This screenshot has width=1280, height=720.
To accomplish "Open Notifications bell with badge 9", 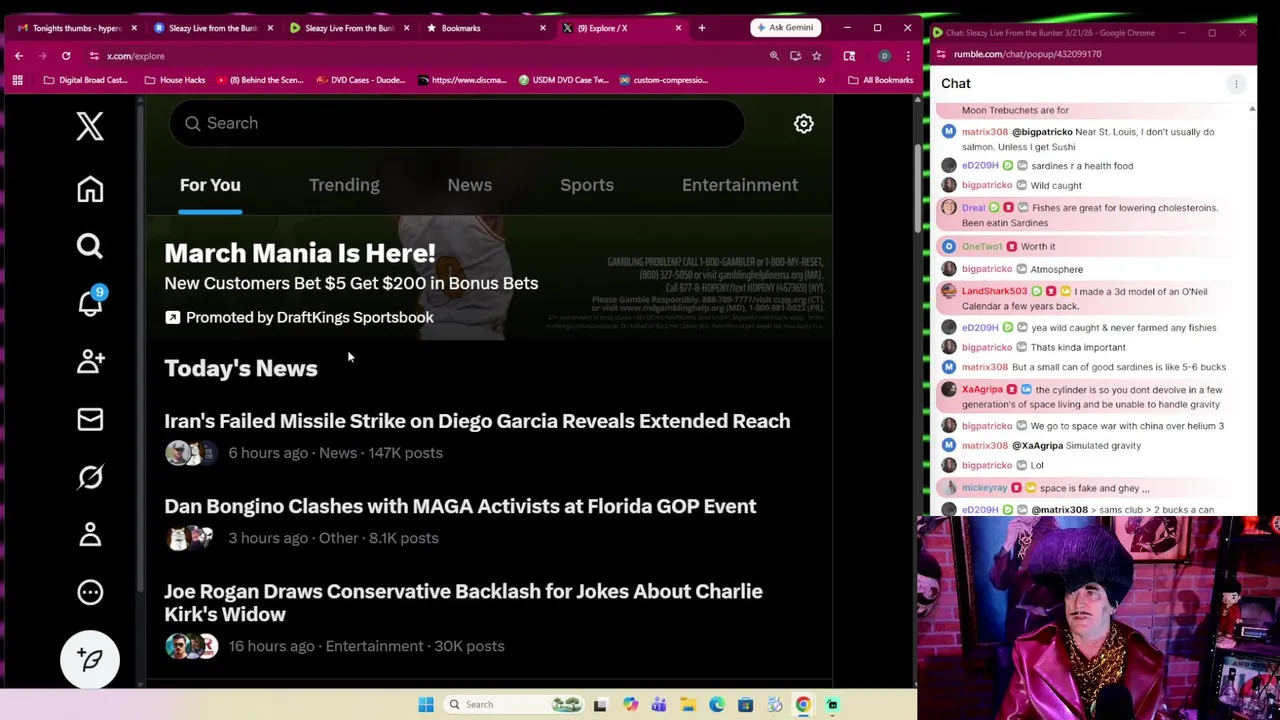I will coord(91,302).
